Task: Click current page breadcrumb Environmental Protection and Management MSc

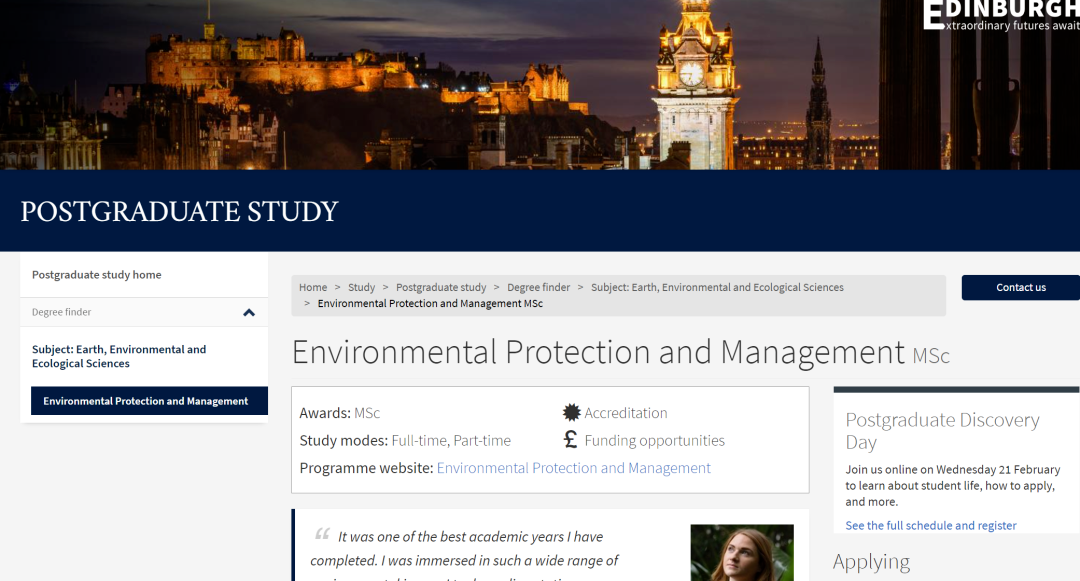Action: click(430, 304)
